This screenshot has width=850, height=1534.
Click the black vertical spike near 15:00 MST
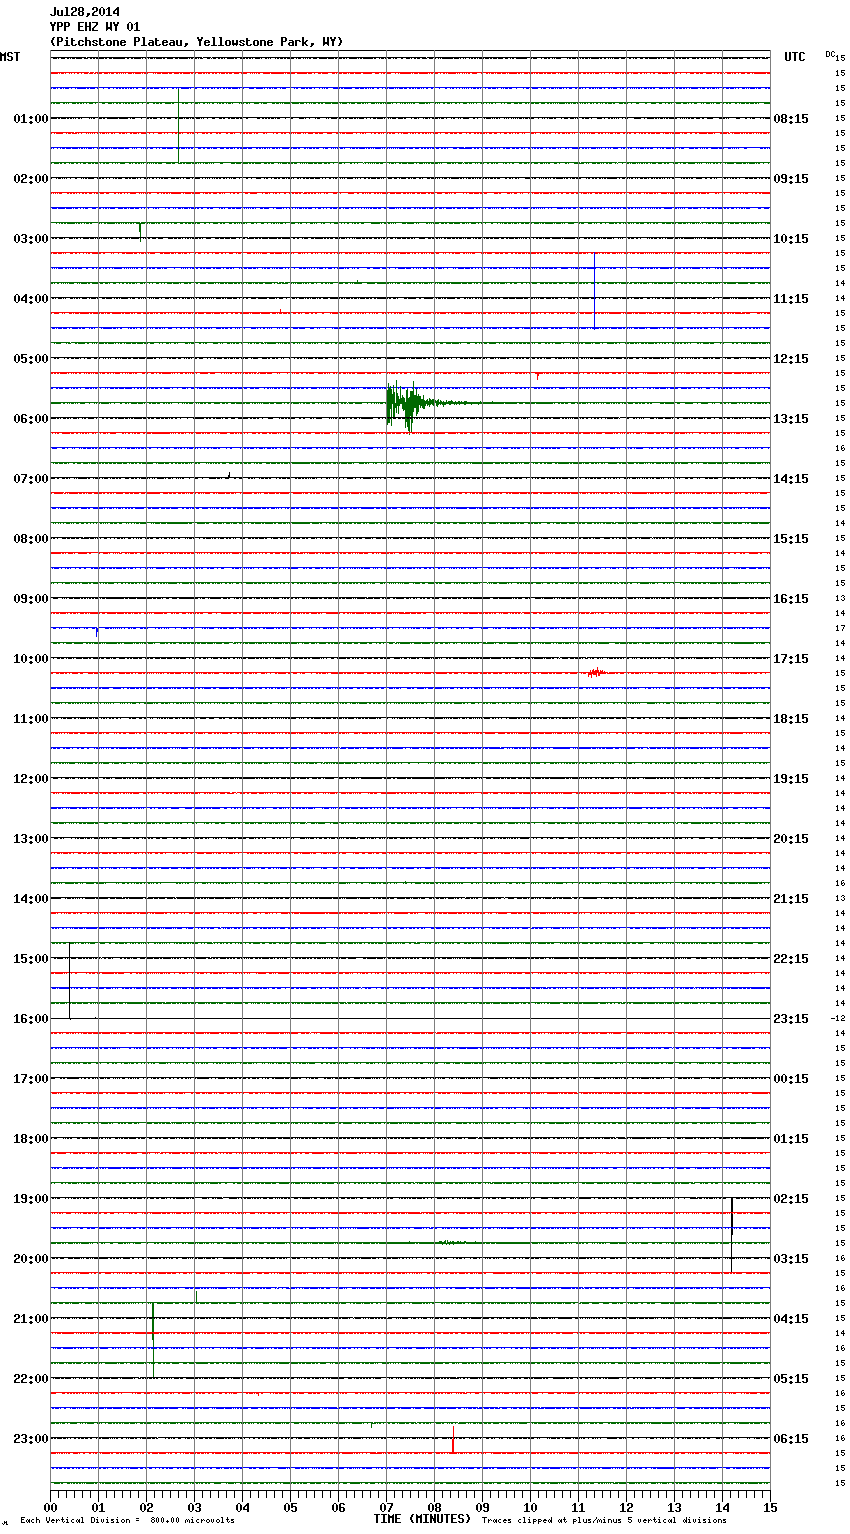(x=69, y=980)
